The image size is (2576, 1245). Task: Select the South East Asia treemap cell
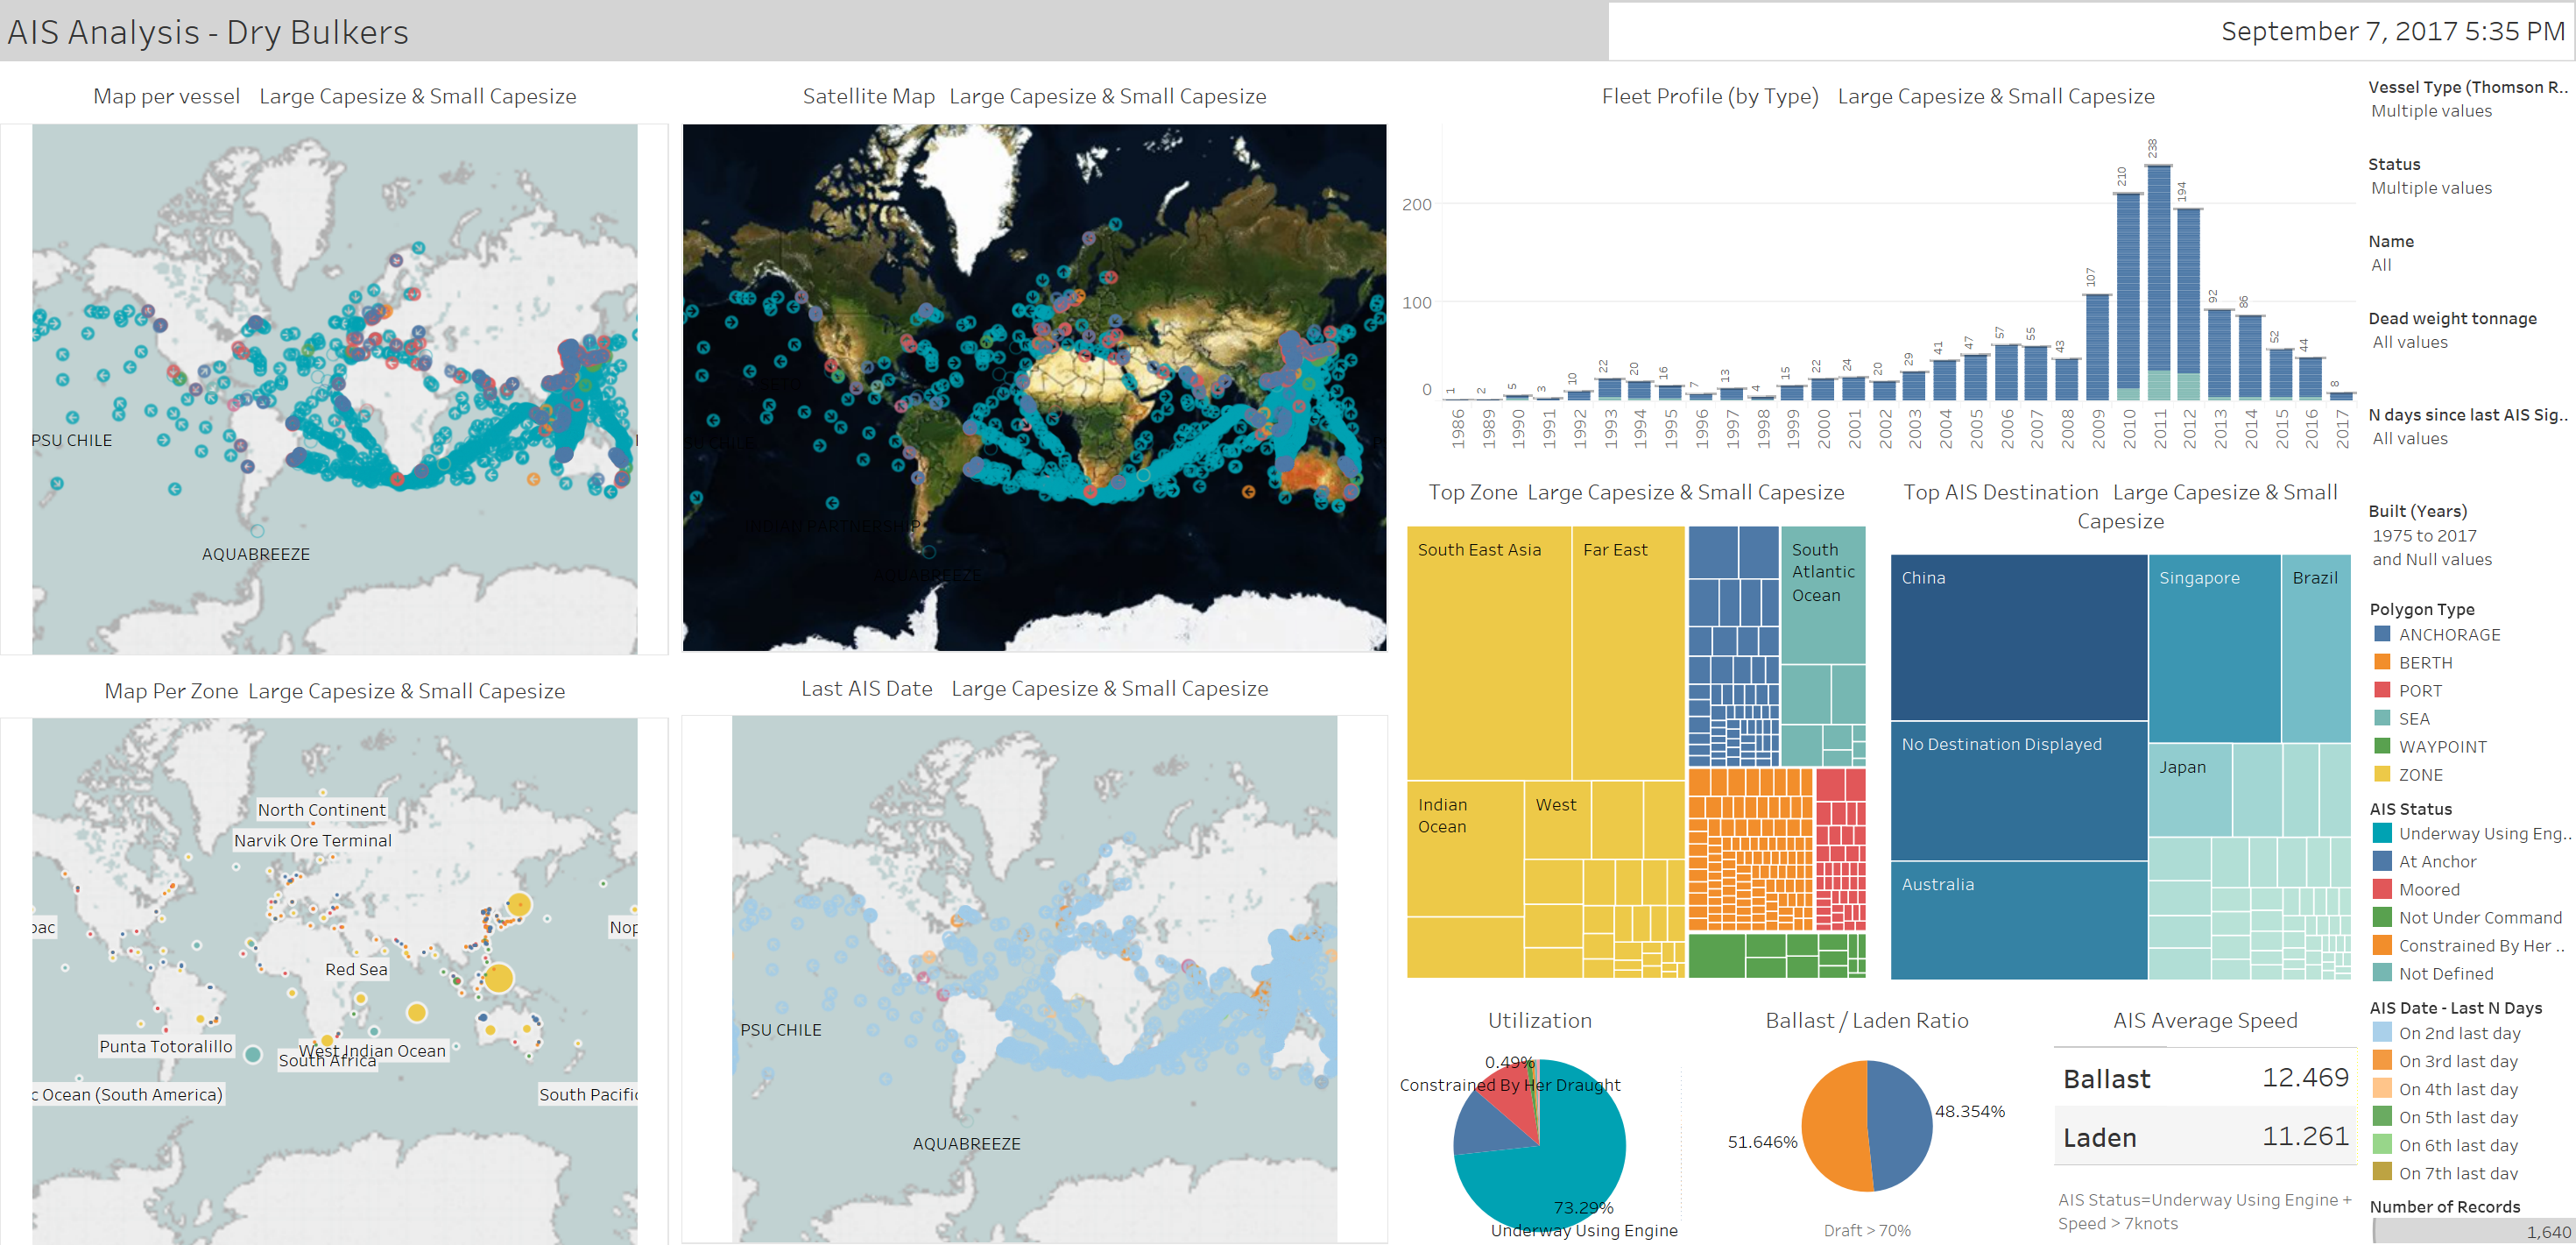(x=1489, y=653)
